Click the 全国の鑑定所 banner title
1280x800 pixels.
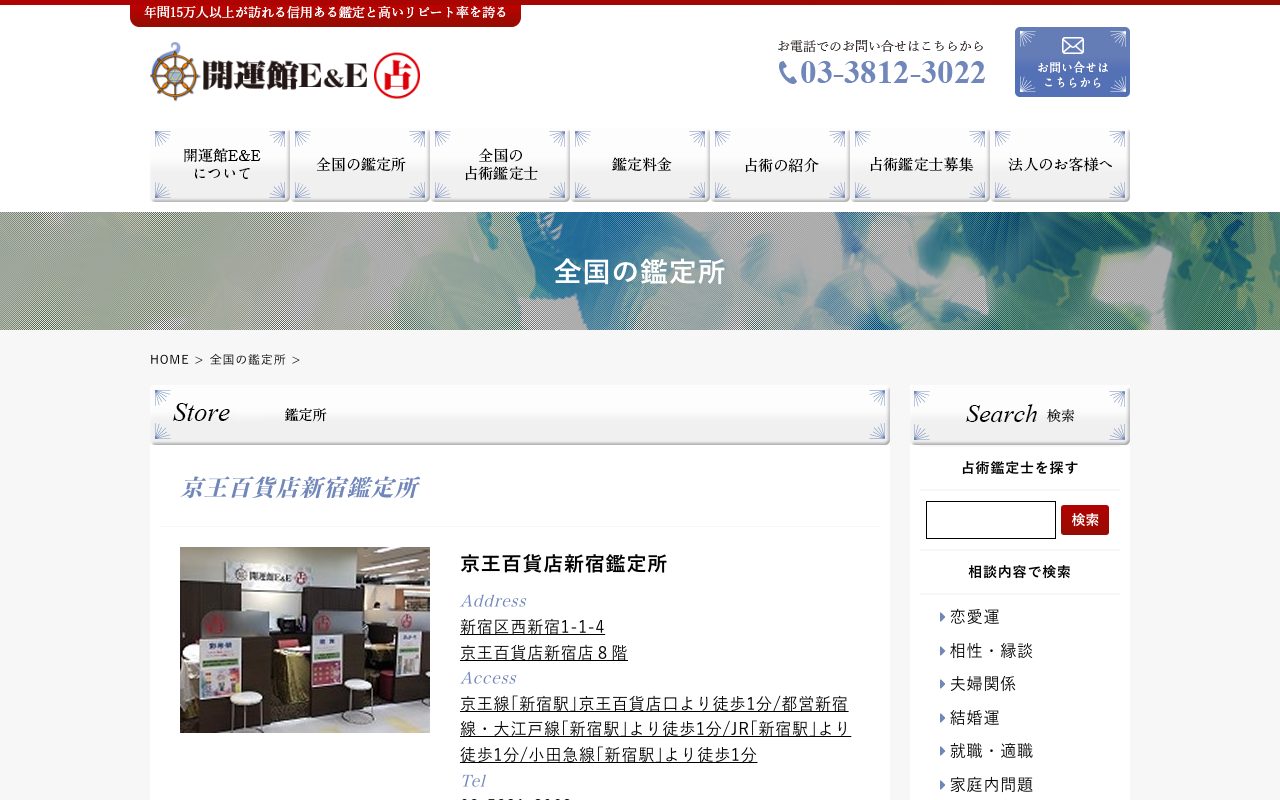pos(640,272)
